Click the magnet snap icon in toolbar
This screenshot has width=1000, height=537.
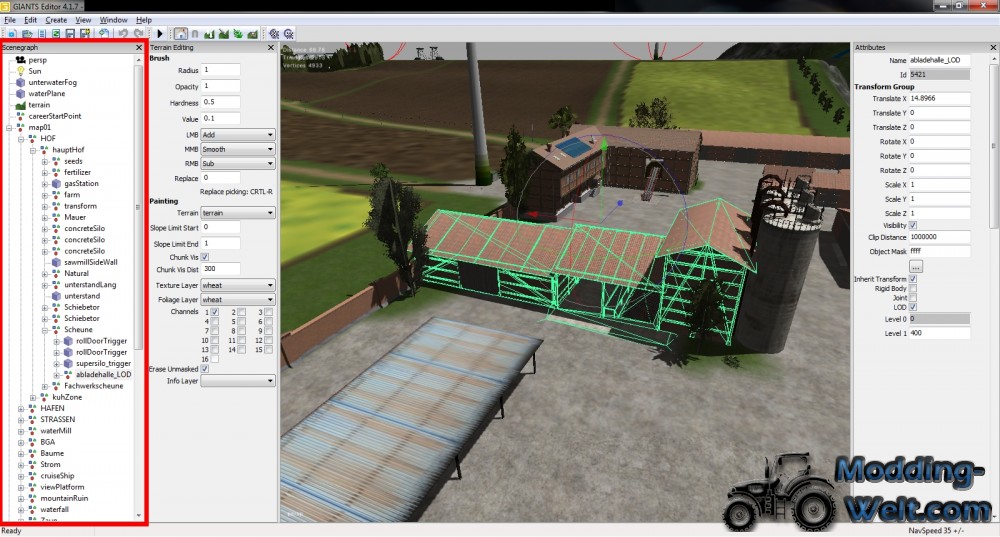[195, 34]
